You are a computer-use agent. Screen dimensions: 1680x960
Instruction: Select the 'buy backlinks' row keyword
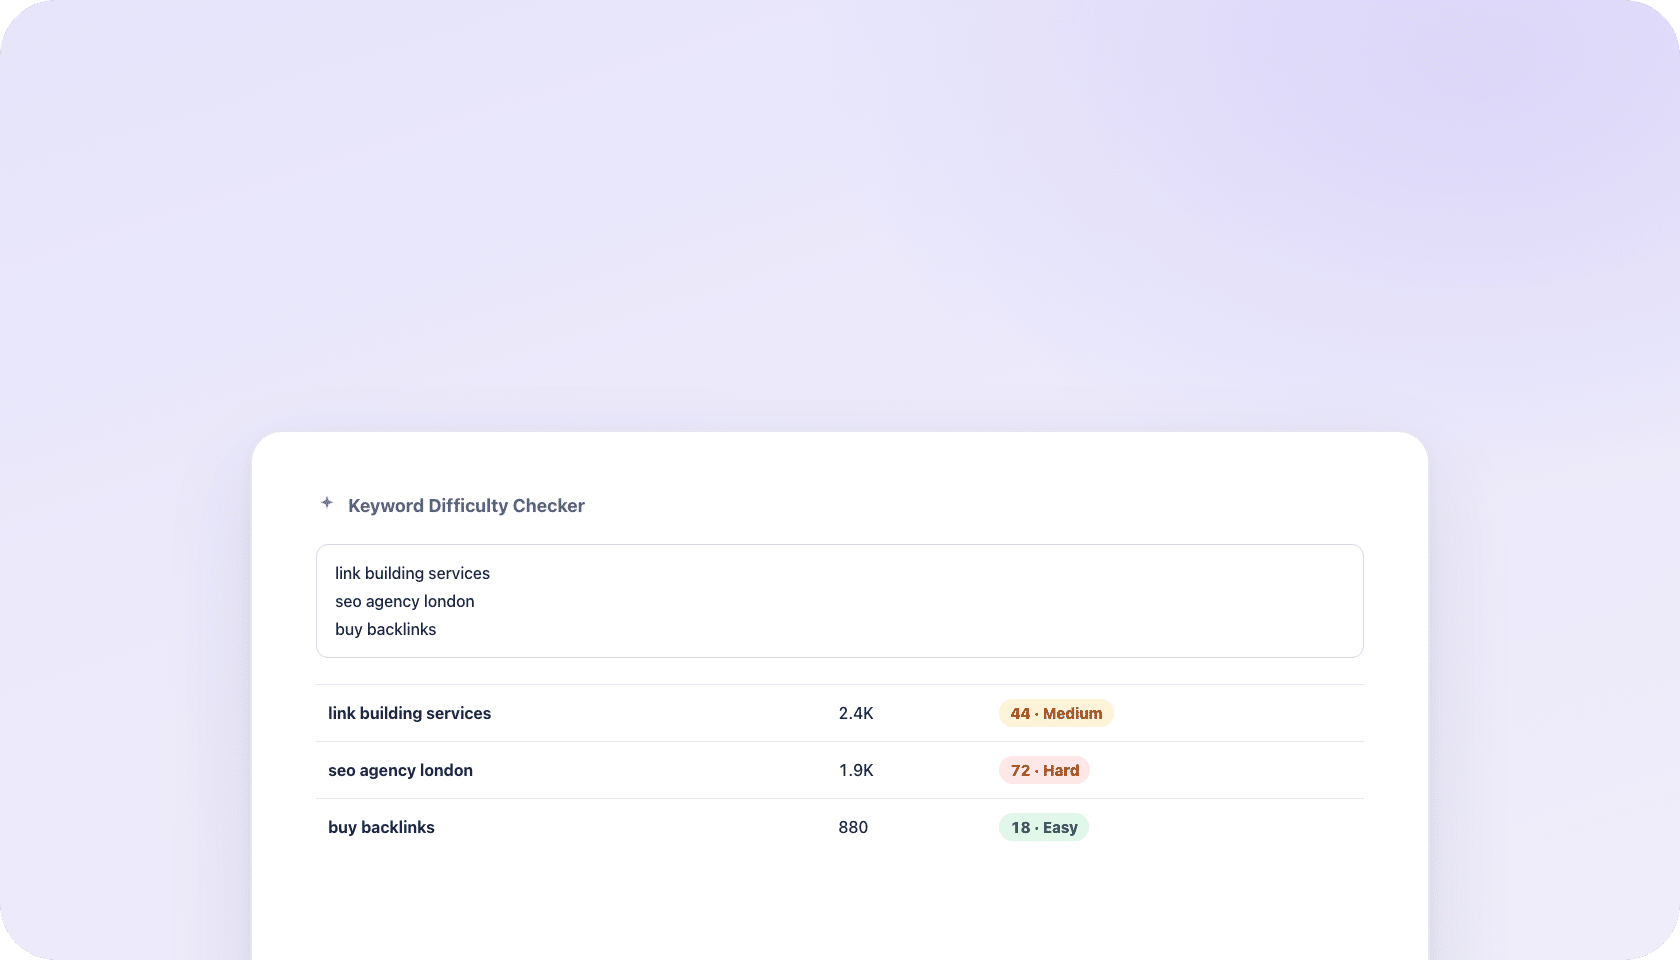[x=381, y=827]
